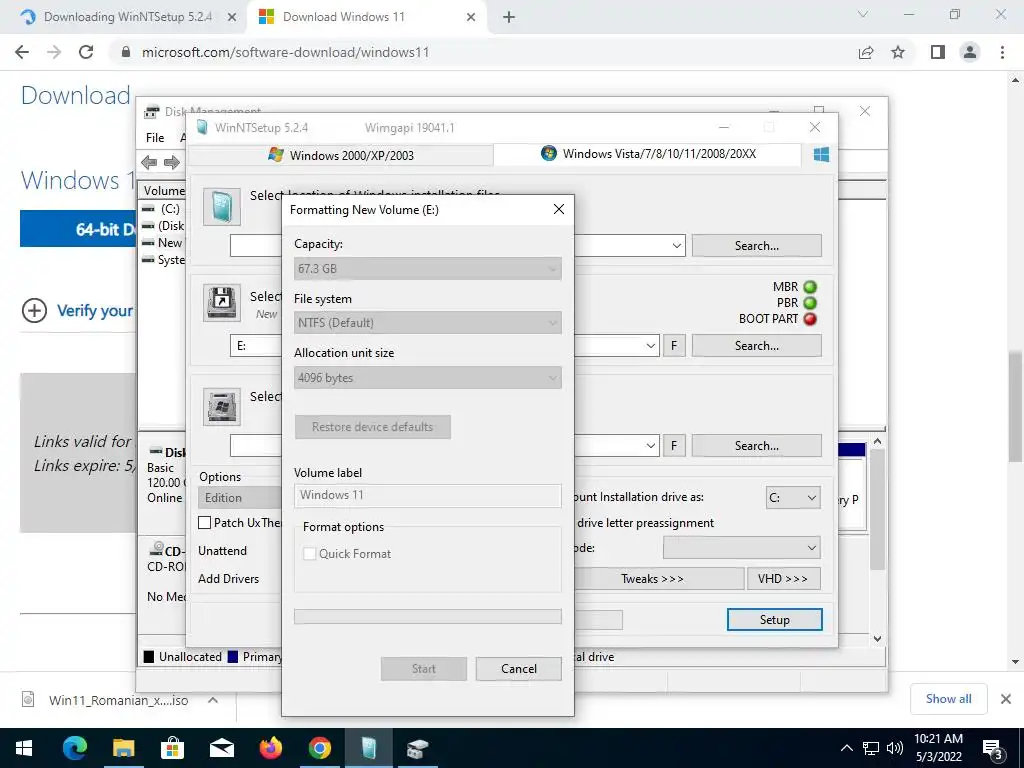Close the Formatting New Volume dialog

tap(558, 209)
